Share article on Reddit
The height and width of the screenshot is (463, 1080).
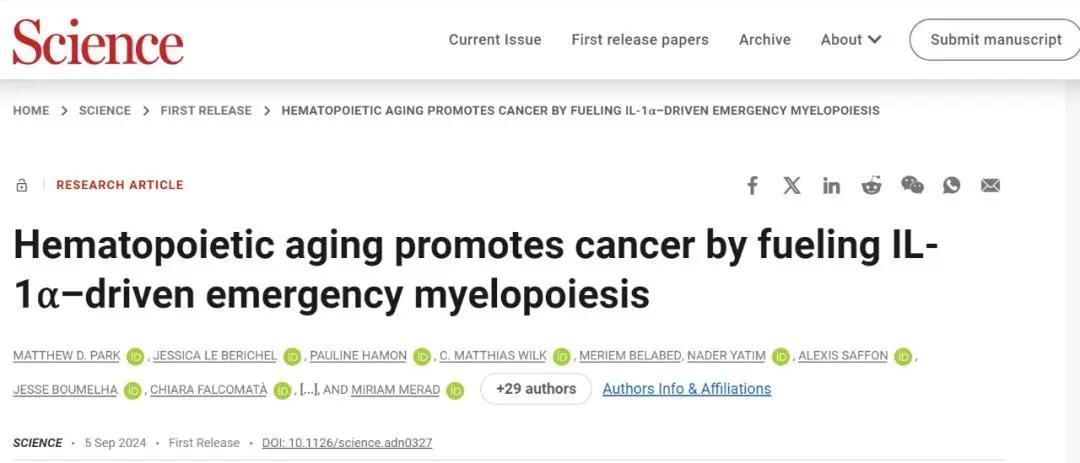pyautogui.click(x=871, y=185)
